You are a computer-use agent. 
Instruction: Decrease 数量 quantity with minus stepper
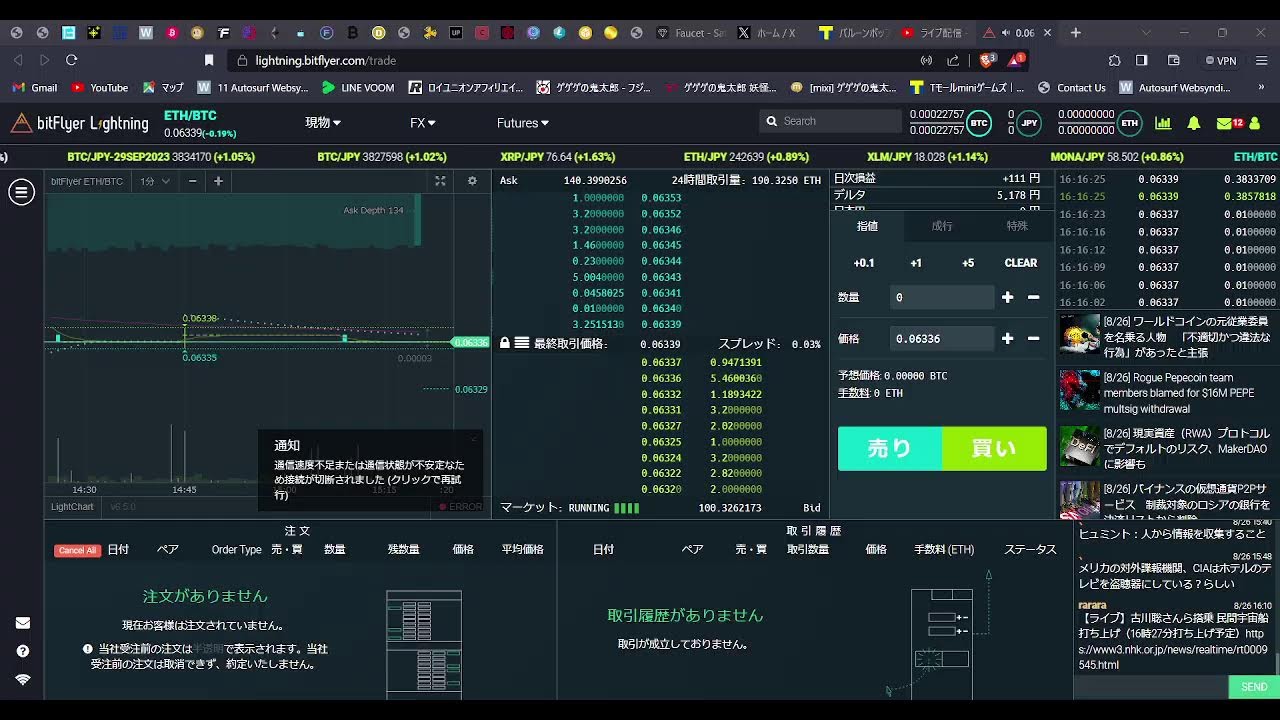(1033, 297)
